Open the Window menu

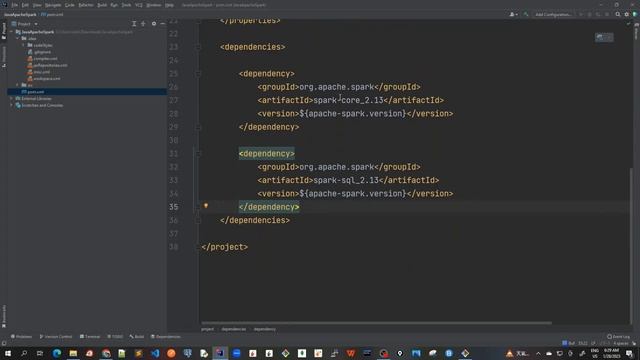coord(154,5)
